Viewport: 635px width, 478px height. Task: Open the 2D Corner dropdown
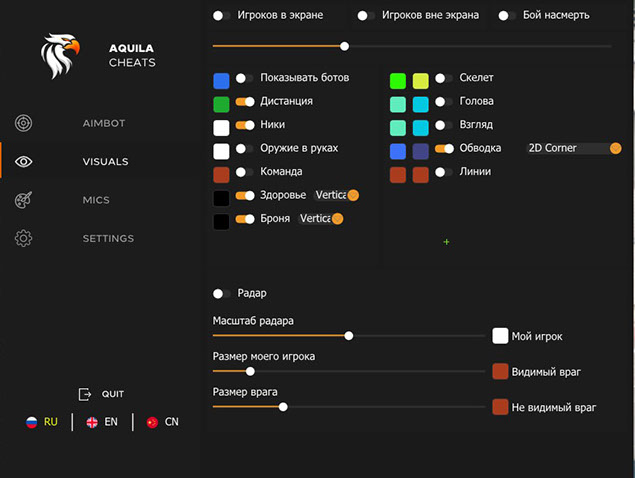573,148
